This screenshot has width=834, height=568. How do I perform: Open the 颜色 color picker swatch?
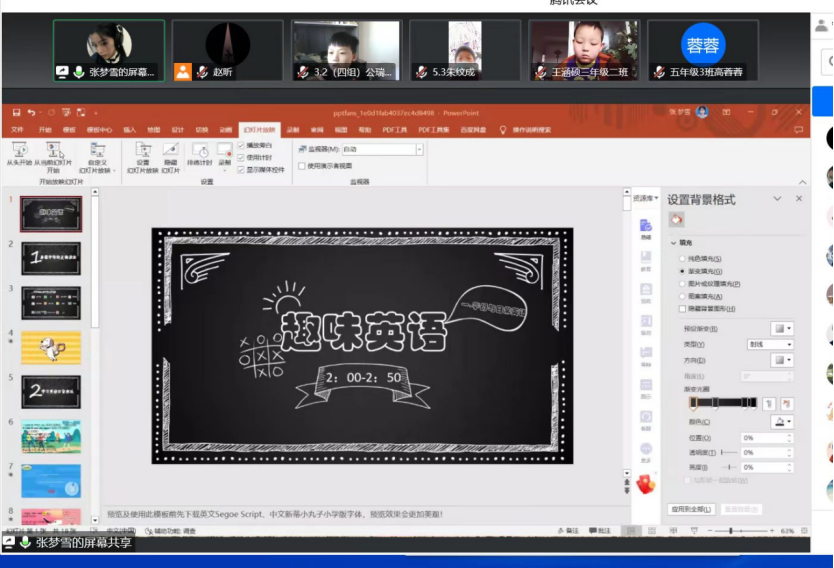[x=781, y=422]
